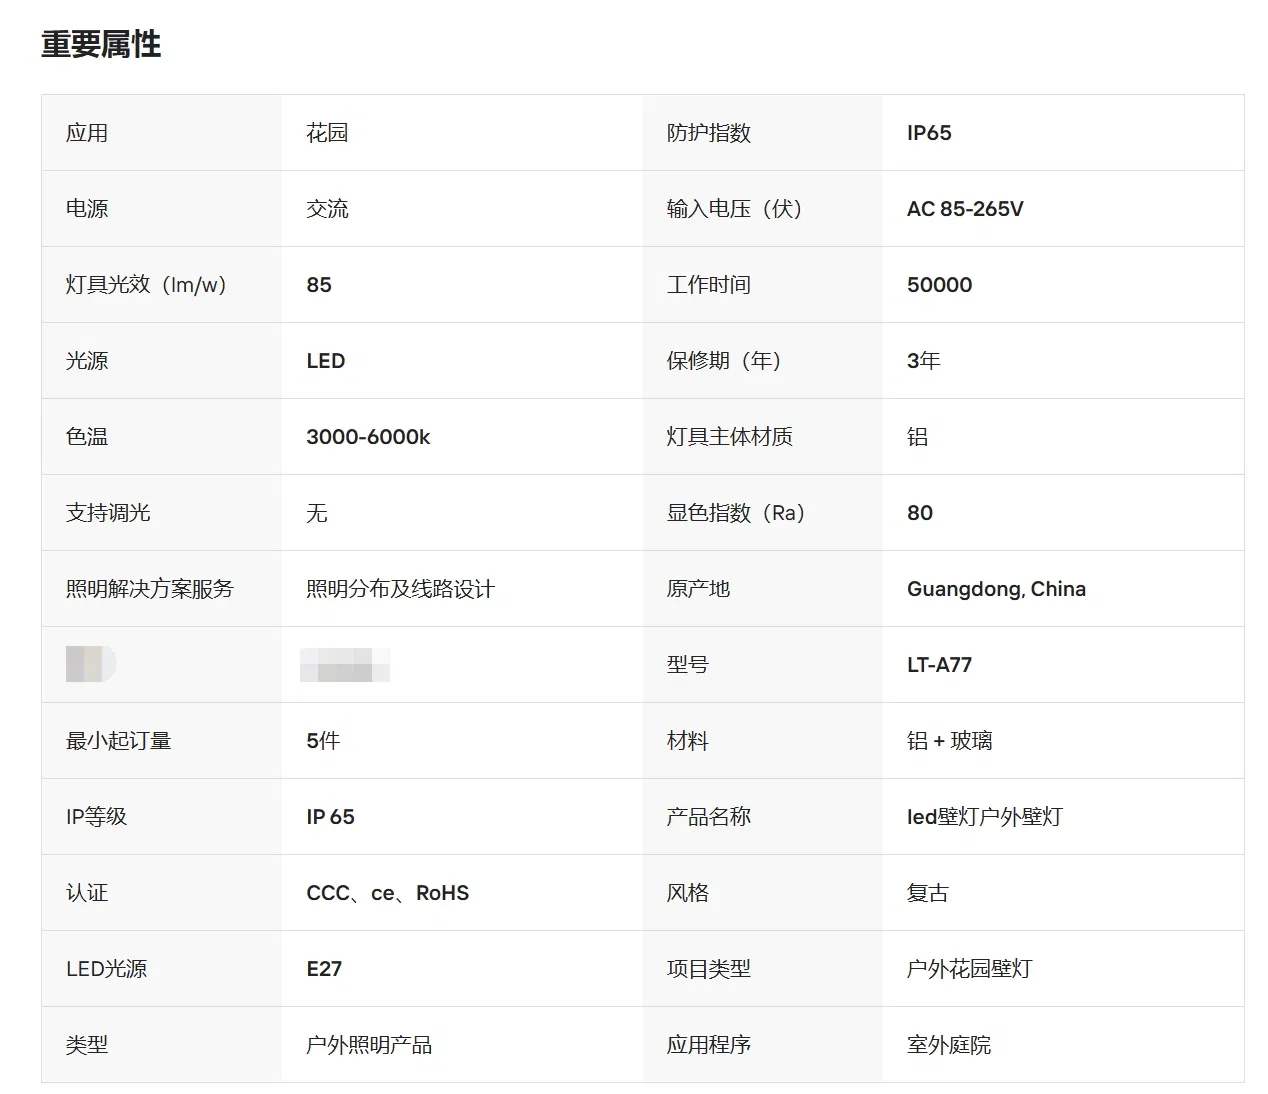Click the 电源 label
Image resolution: width=1268 pixels, height=1094 pixels.
pos(87,209)
